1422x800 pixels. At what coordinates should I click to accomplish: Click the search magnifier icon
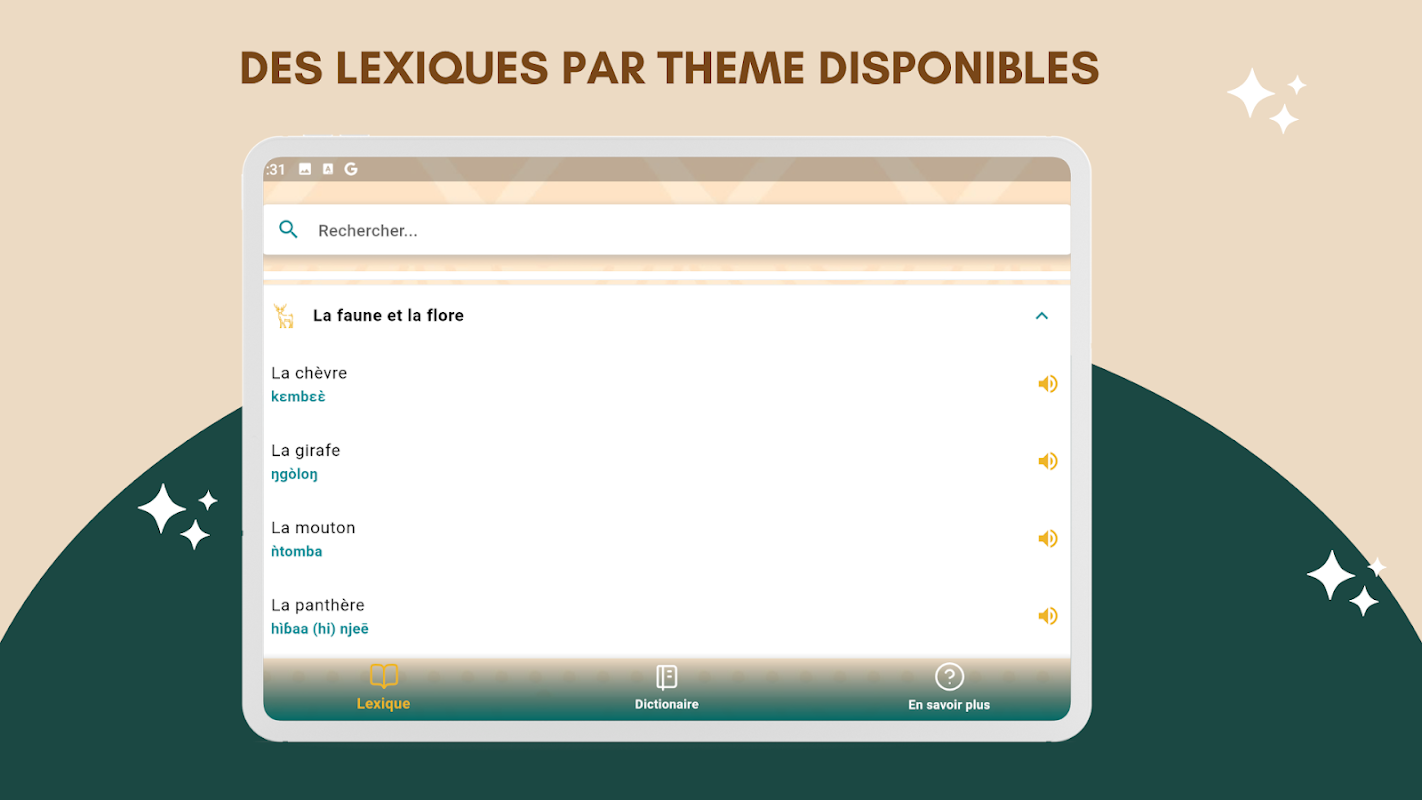click(x=288, y=230)
